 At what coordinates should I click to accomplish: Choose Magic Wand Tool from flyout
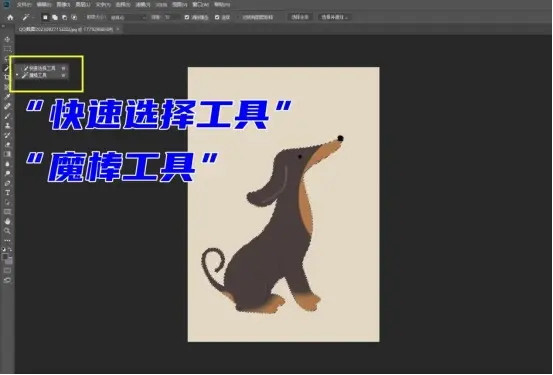coord(42,75)
